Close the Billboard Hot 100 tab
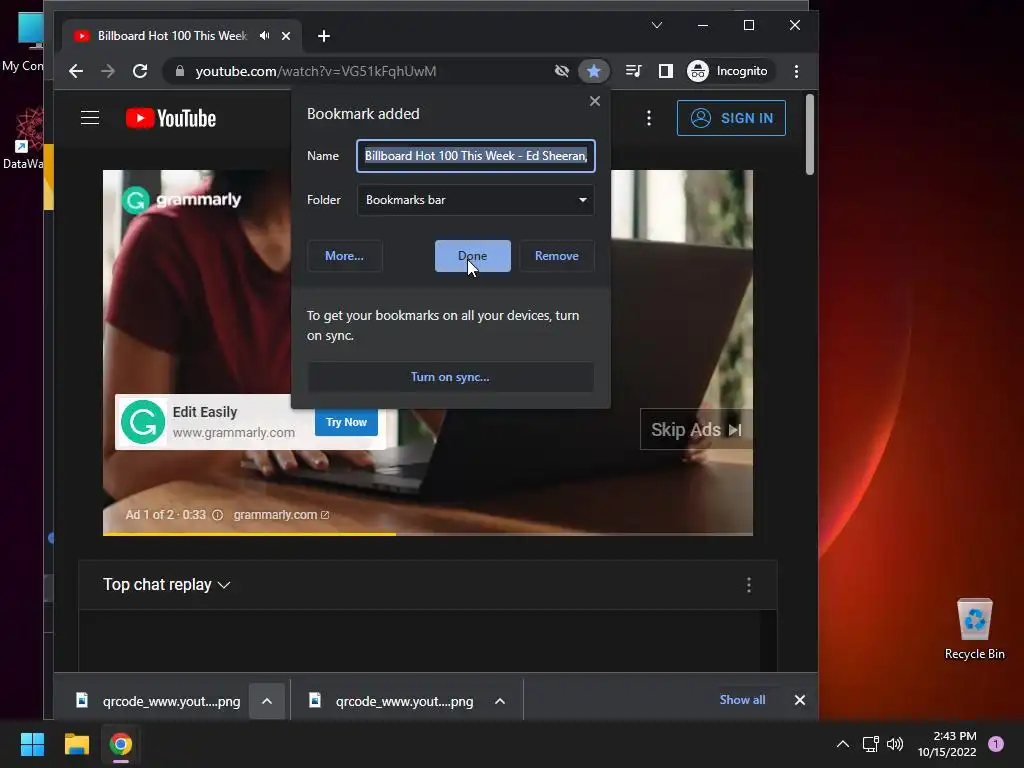Image resolution: width=1024 pixels, height=768 pixels. 286,36
